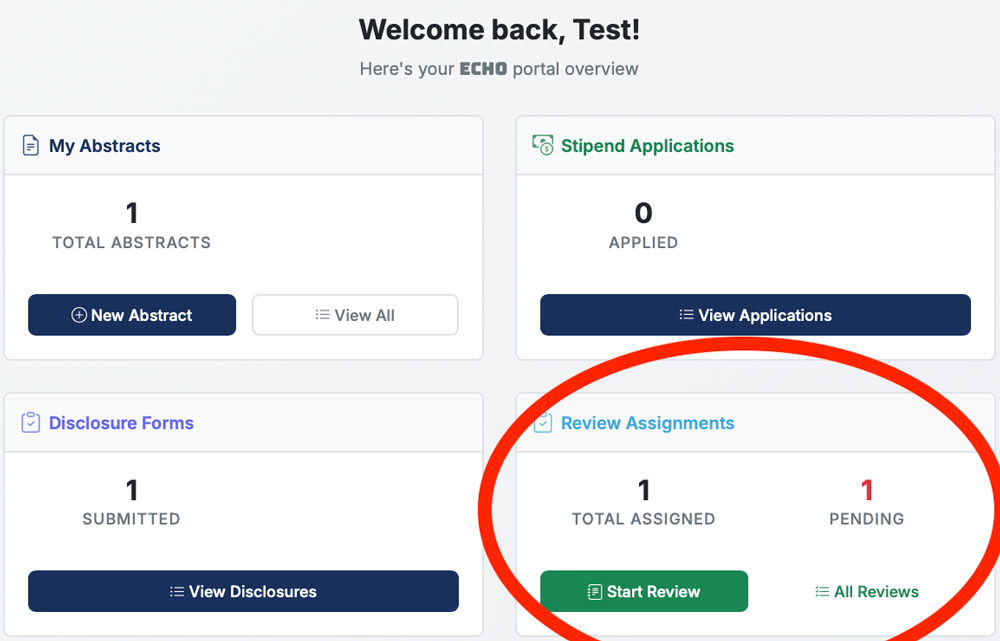Click the Total Assigned reviews count

[x=643, y=490]
